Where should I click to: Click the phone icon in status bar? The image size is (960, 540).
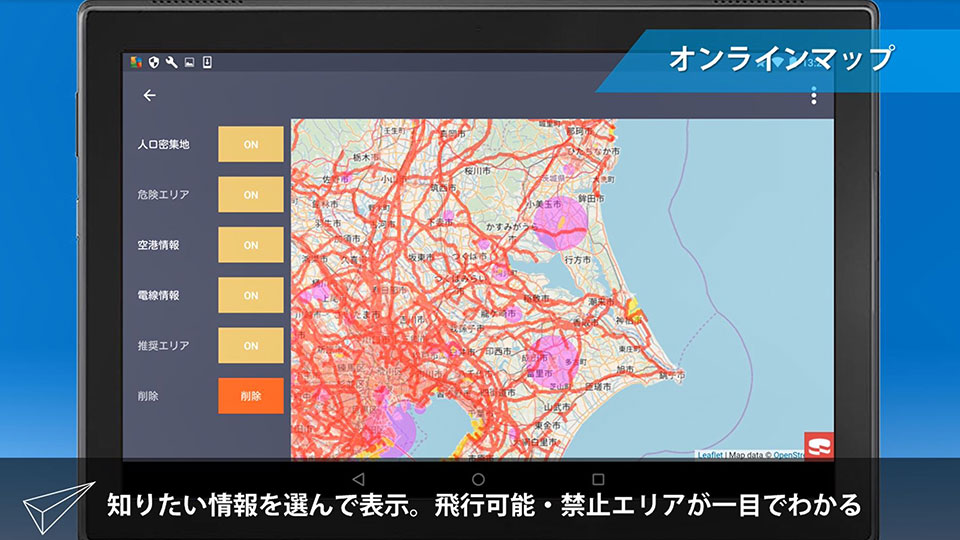[207, 62]
